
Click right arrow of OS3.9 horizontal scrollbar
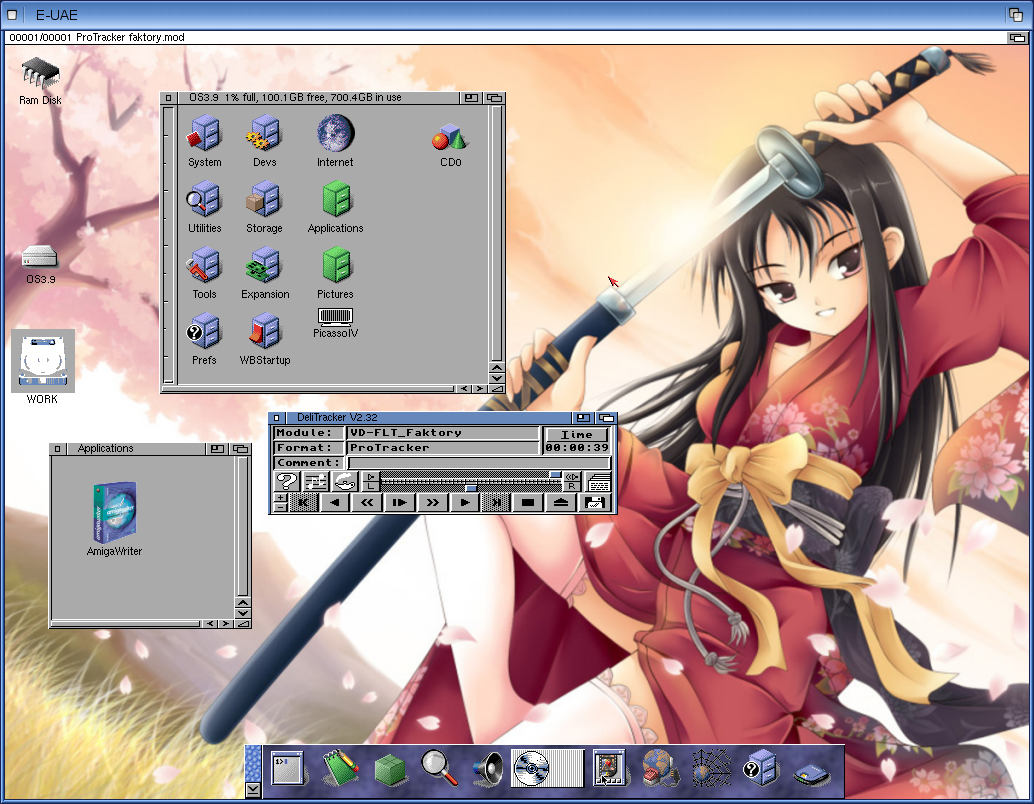480,389
